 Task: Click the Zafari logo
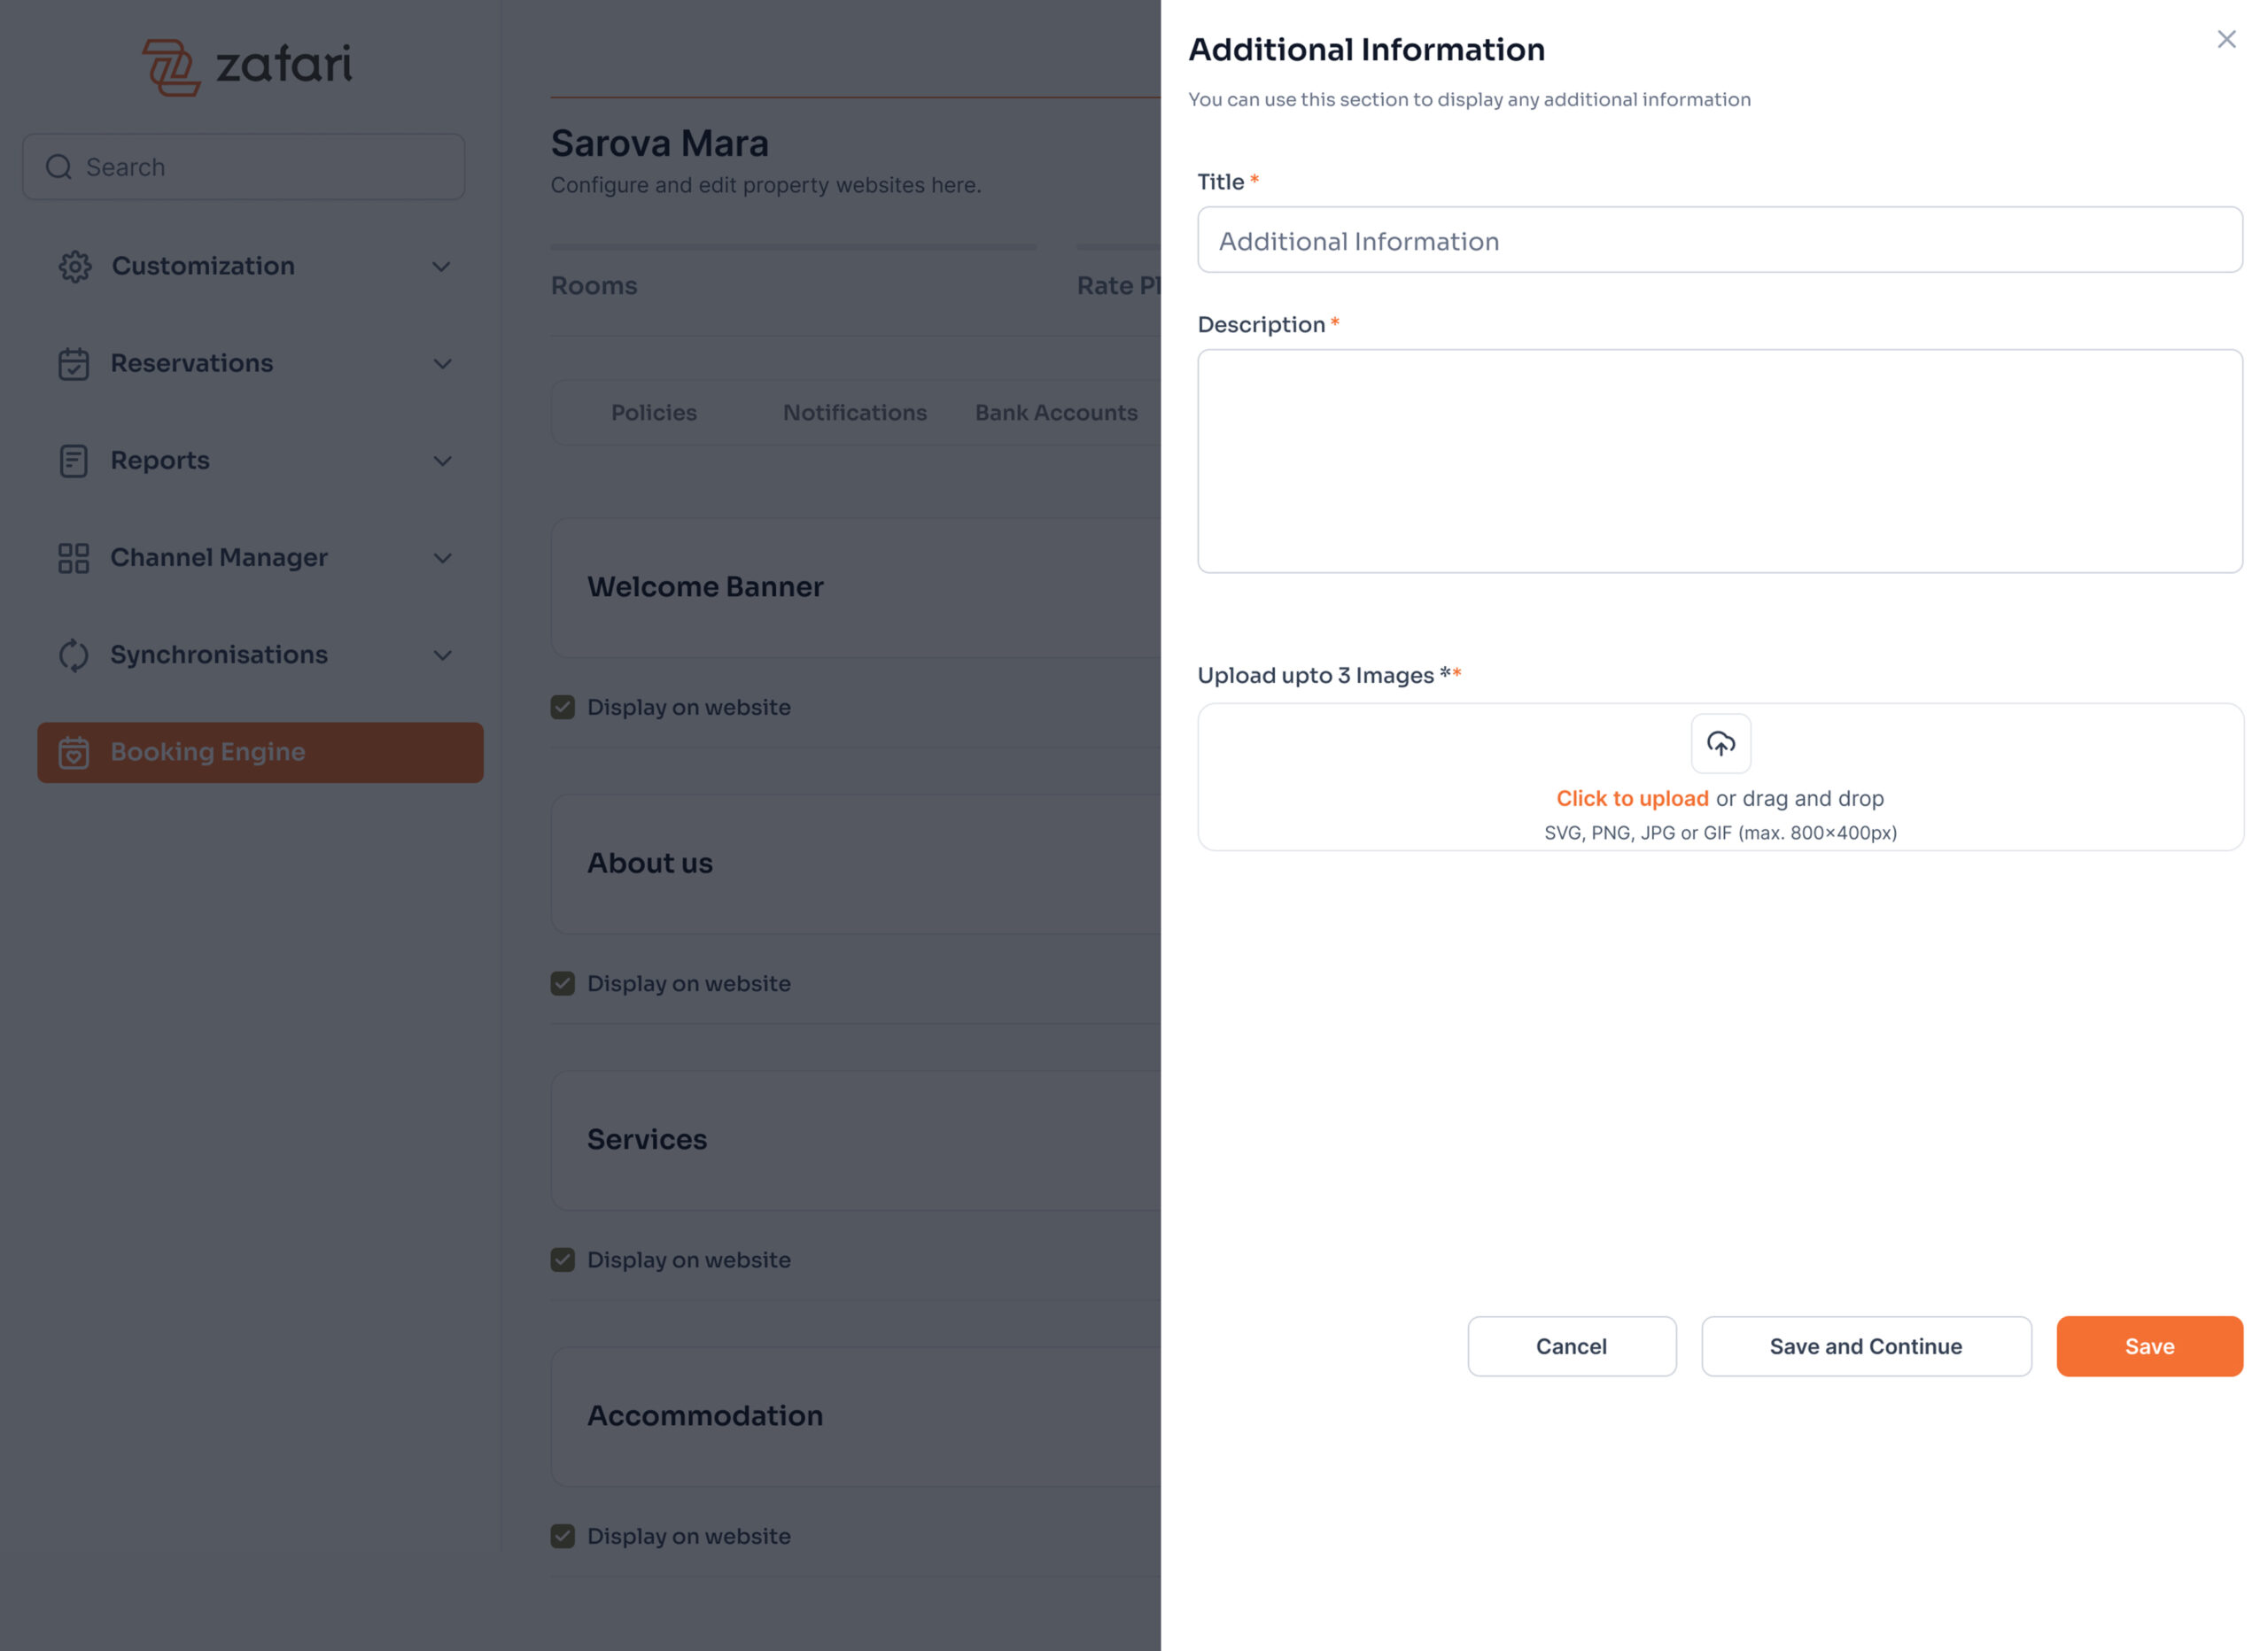coord(247,66)
